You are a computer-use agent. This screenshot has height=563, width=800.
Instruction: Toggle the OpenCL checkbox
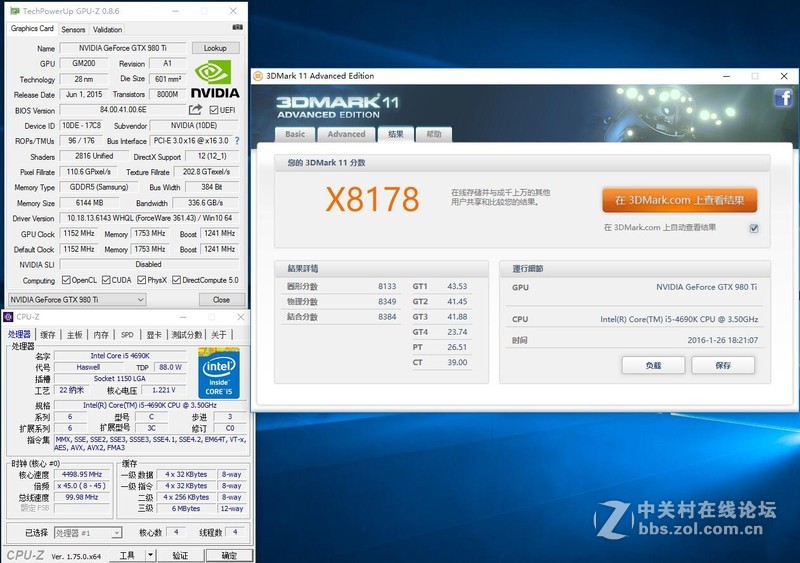66,280
